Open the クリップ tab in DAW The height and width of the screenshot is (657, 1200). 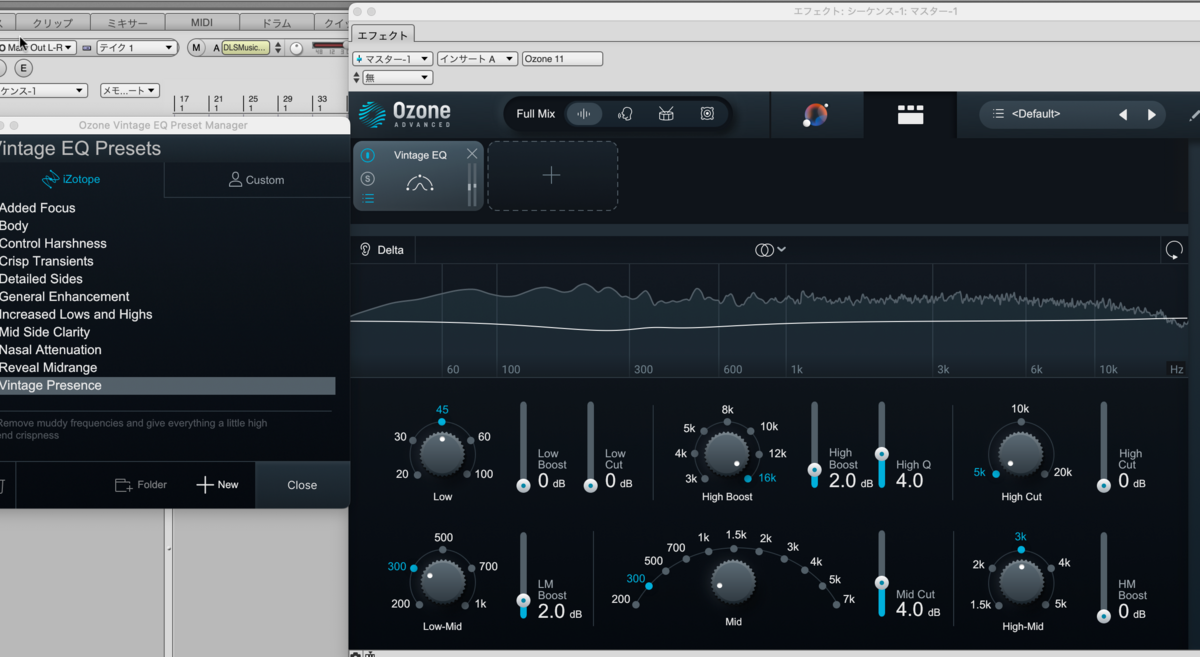click(52, 22)
